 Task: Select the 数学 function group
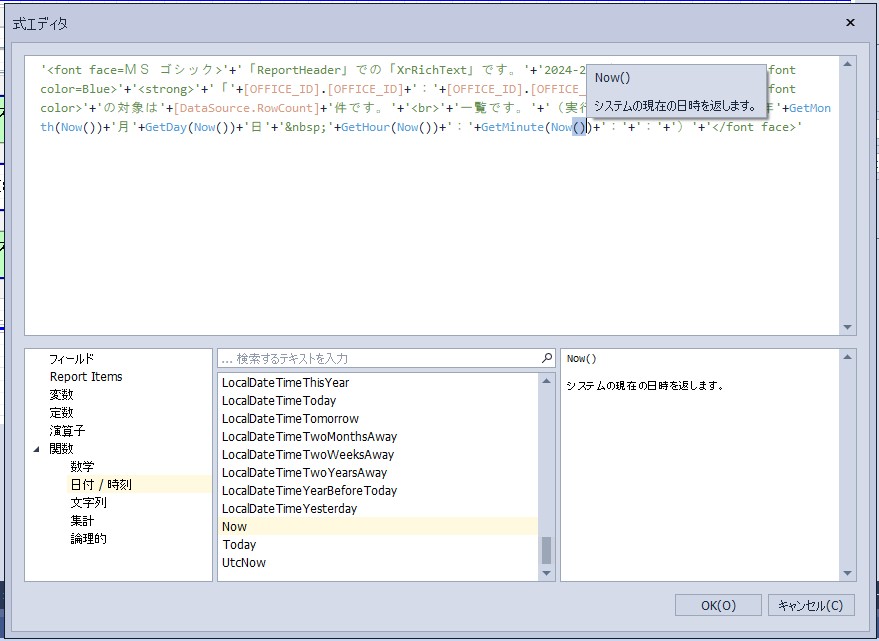pos(82,466)
